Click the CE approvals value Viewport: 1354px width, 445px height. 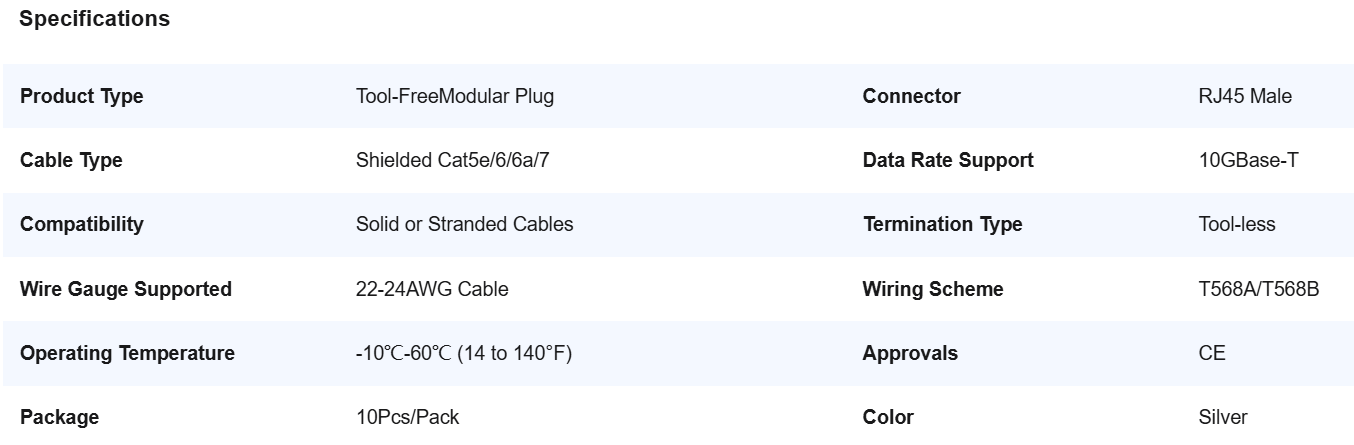pyautogui.click(x=1212, y=354)
